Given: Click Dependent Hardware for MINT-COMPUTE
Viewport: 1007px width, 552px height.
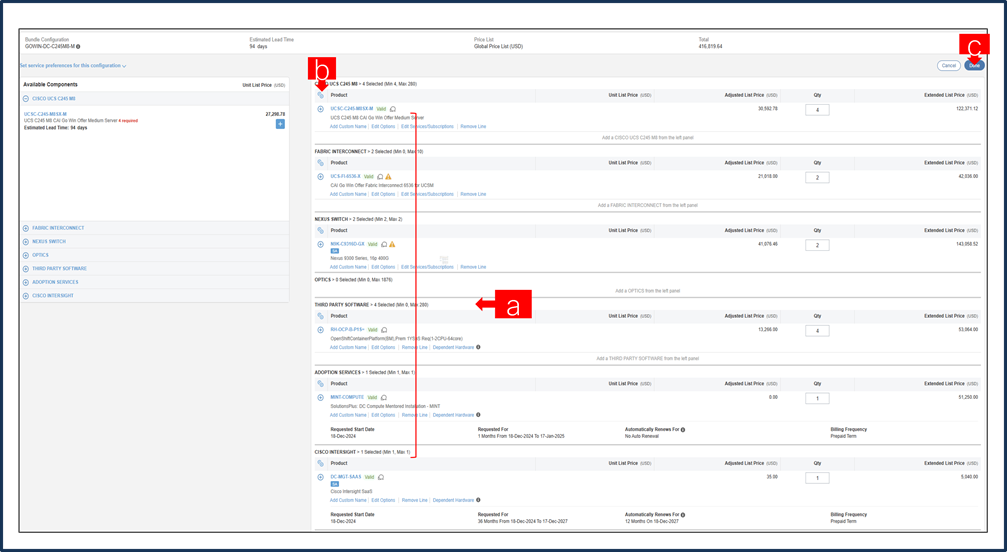Looking at the screenshot, I should 453,415.
